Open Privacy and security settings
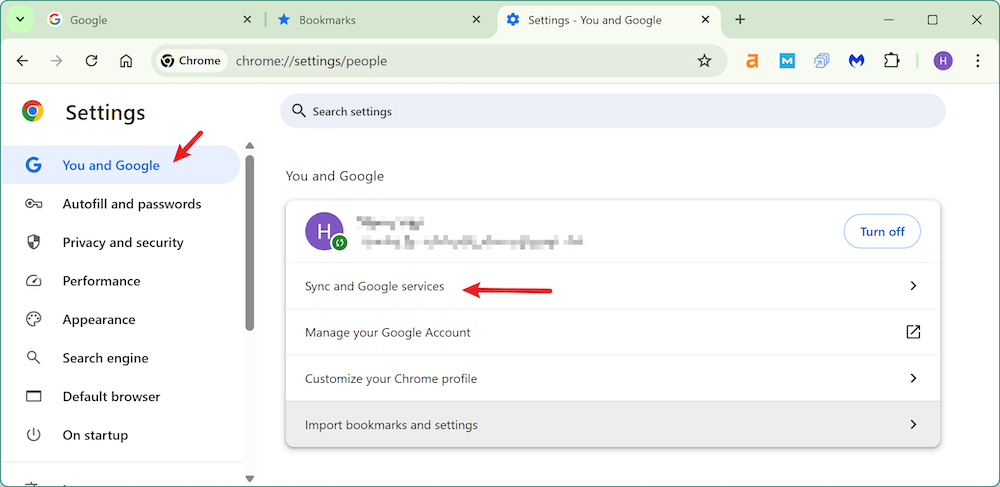The width and height of the screenshot is (1000, 487). coord(121,242)
